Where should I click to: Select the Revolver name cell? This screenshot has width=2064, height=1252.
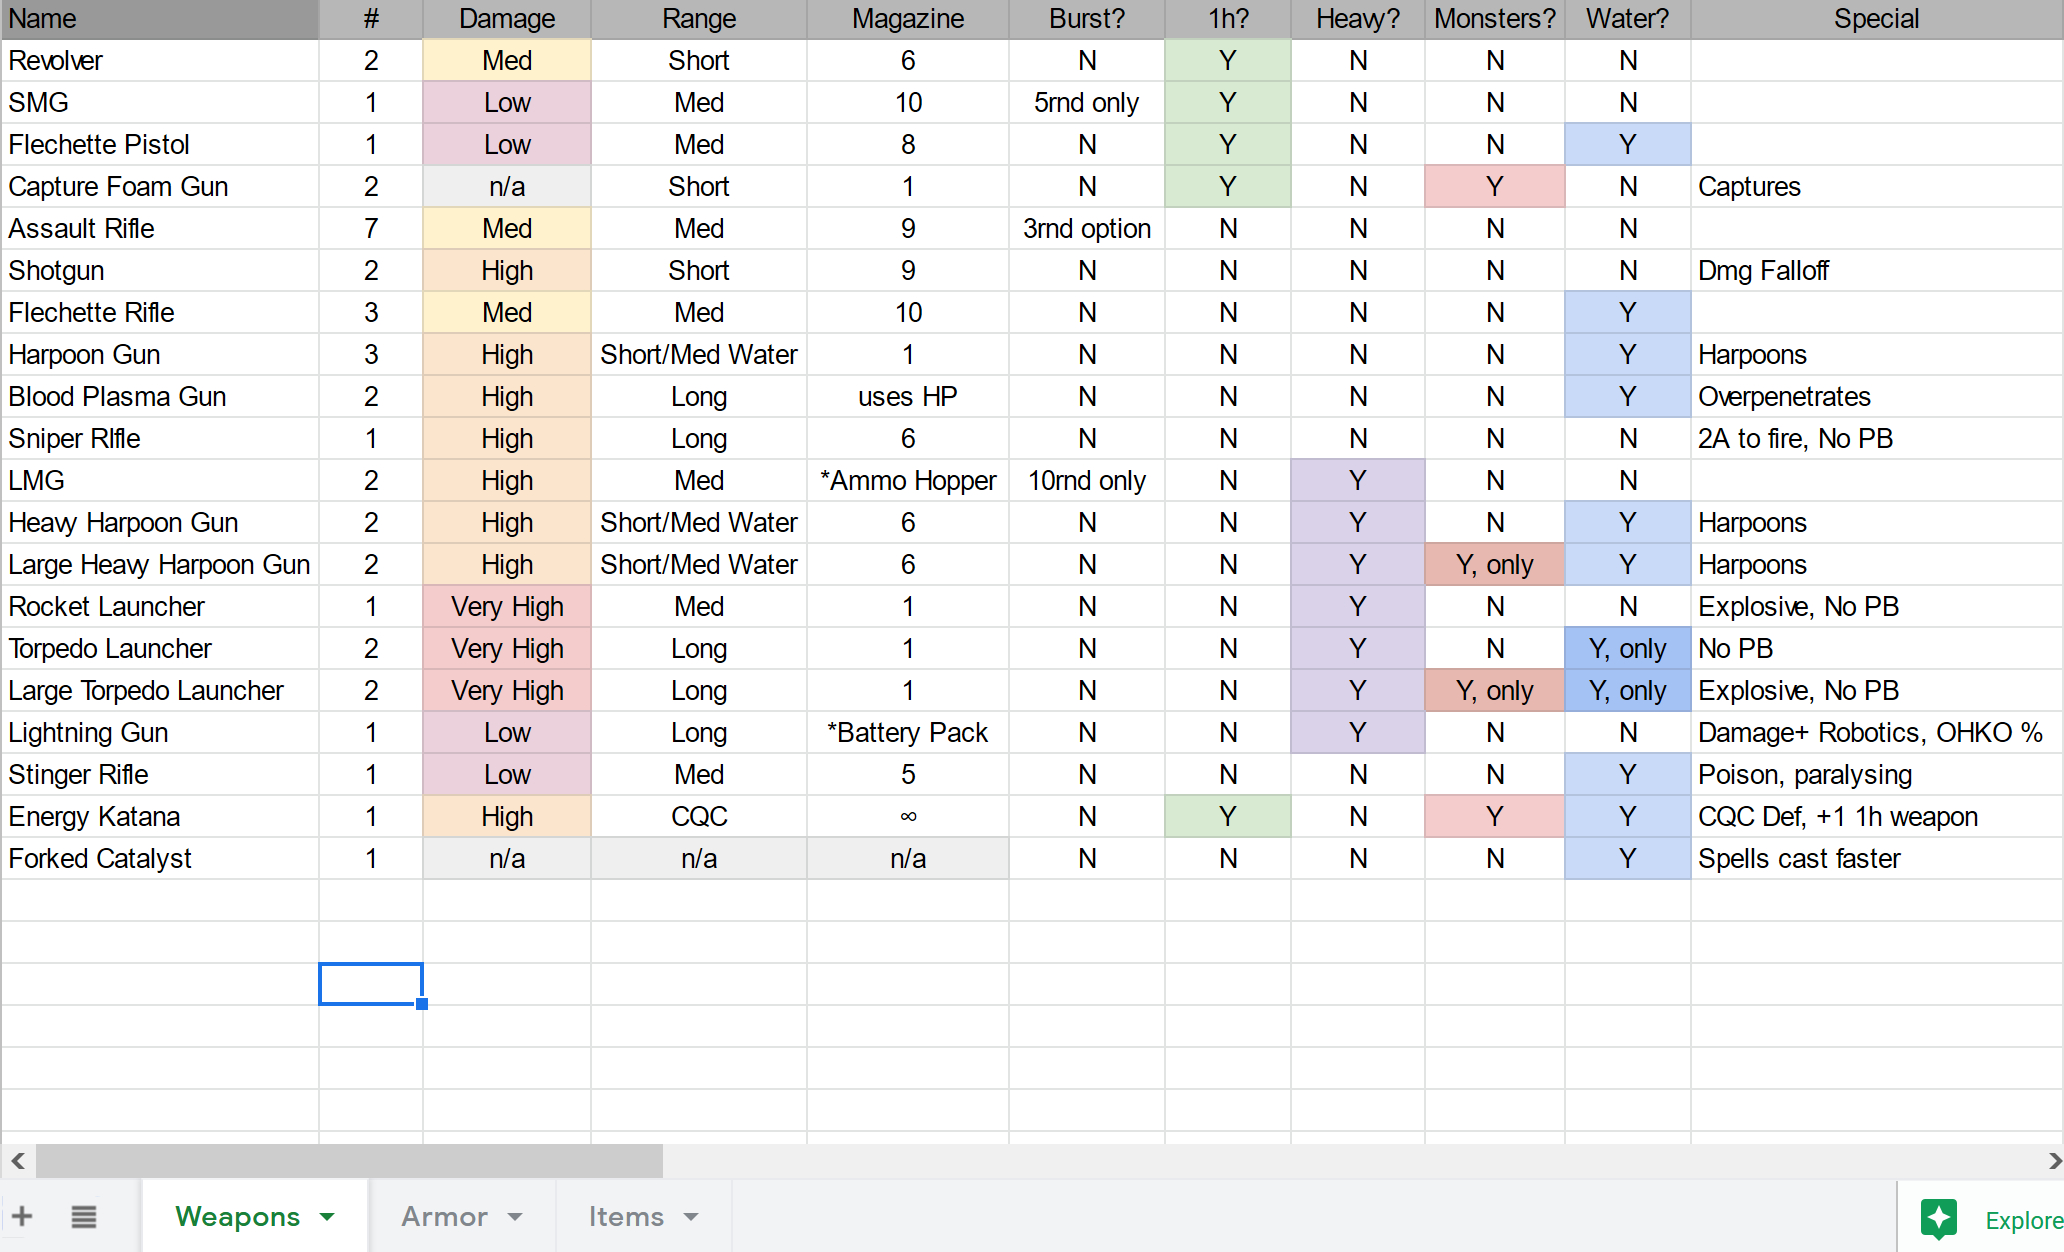[x=160, y=61]
